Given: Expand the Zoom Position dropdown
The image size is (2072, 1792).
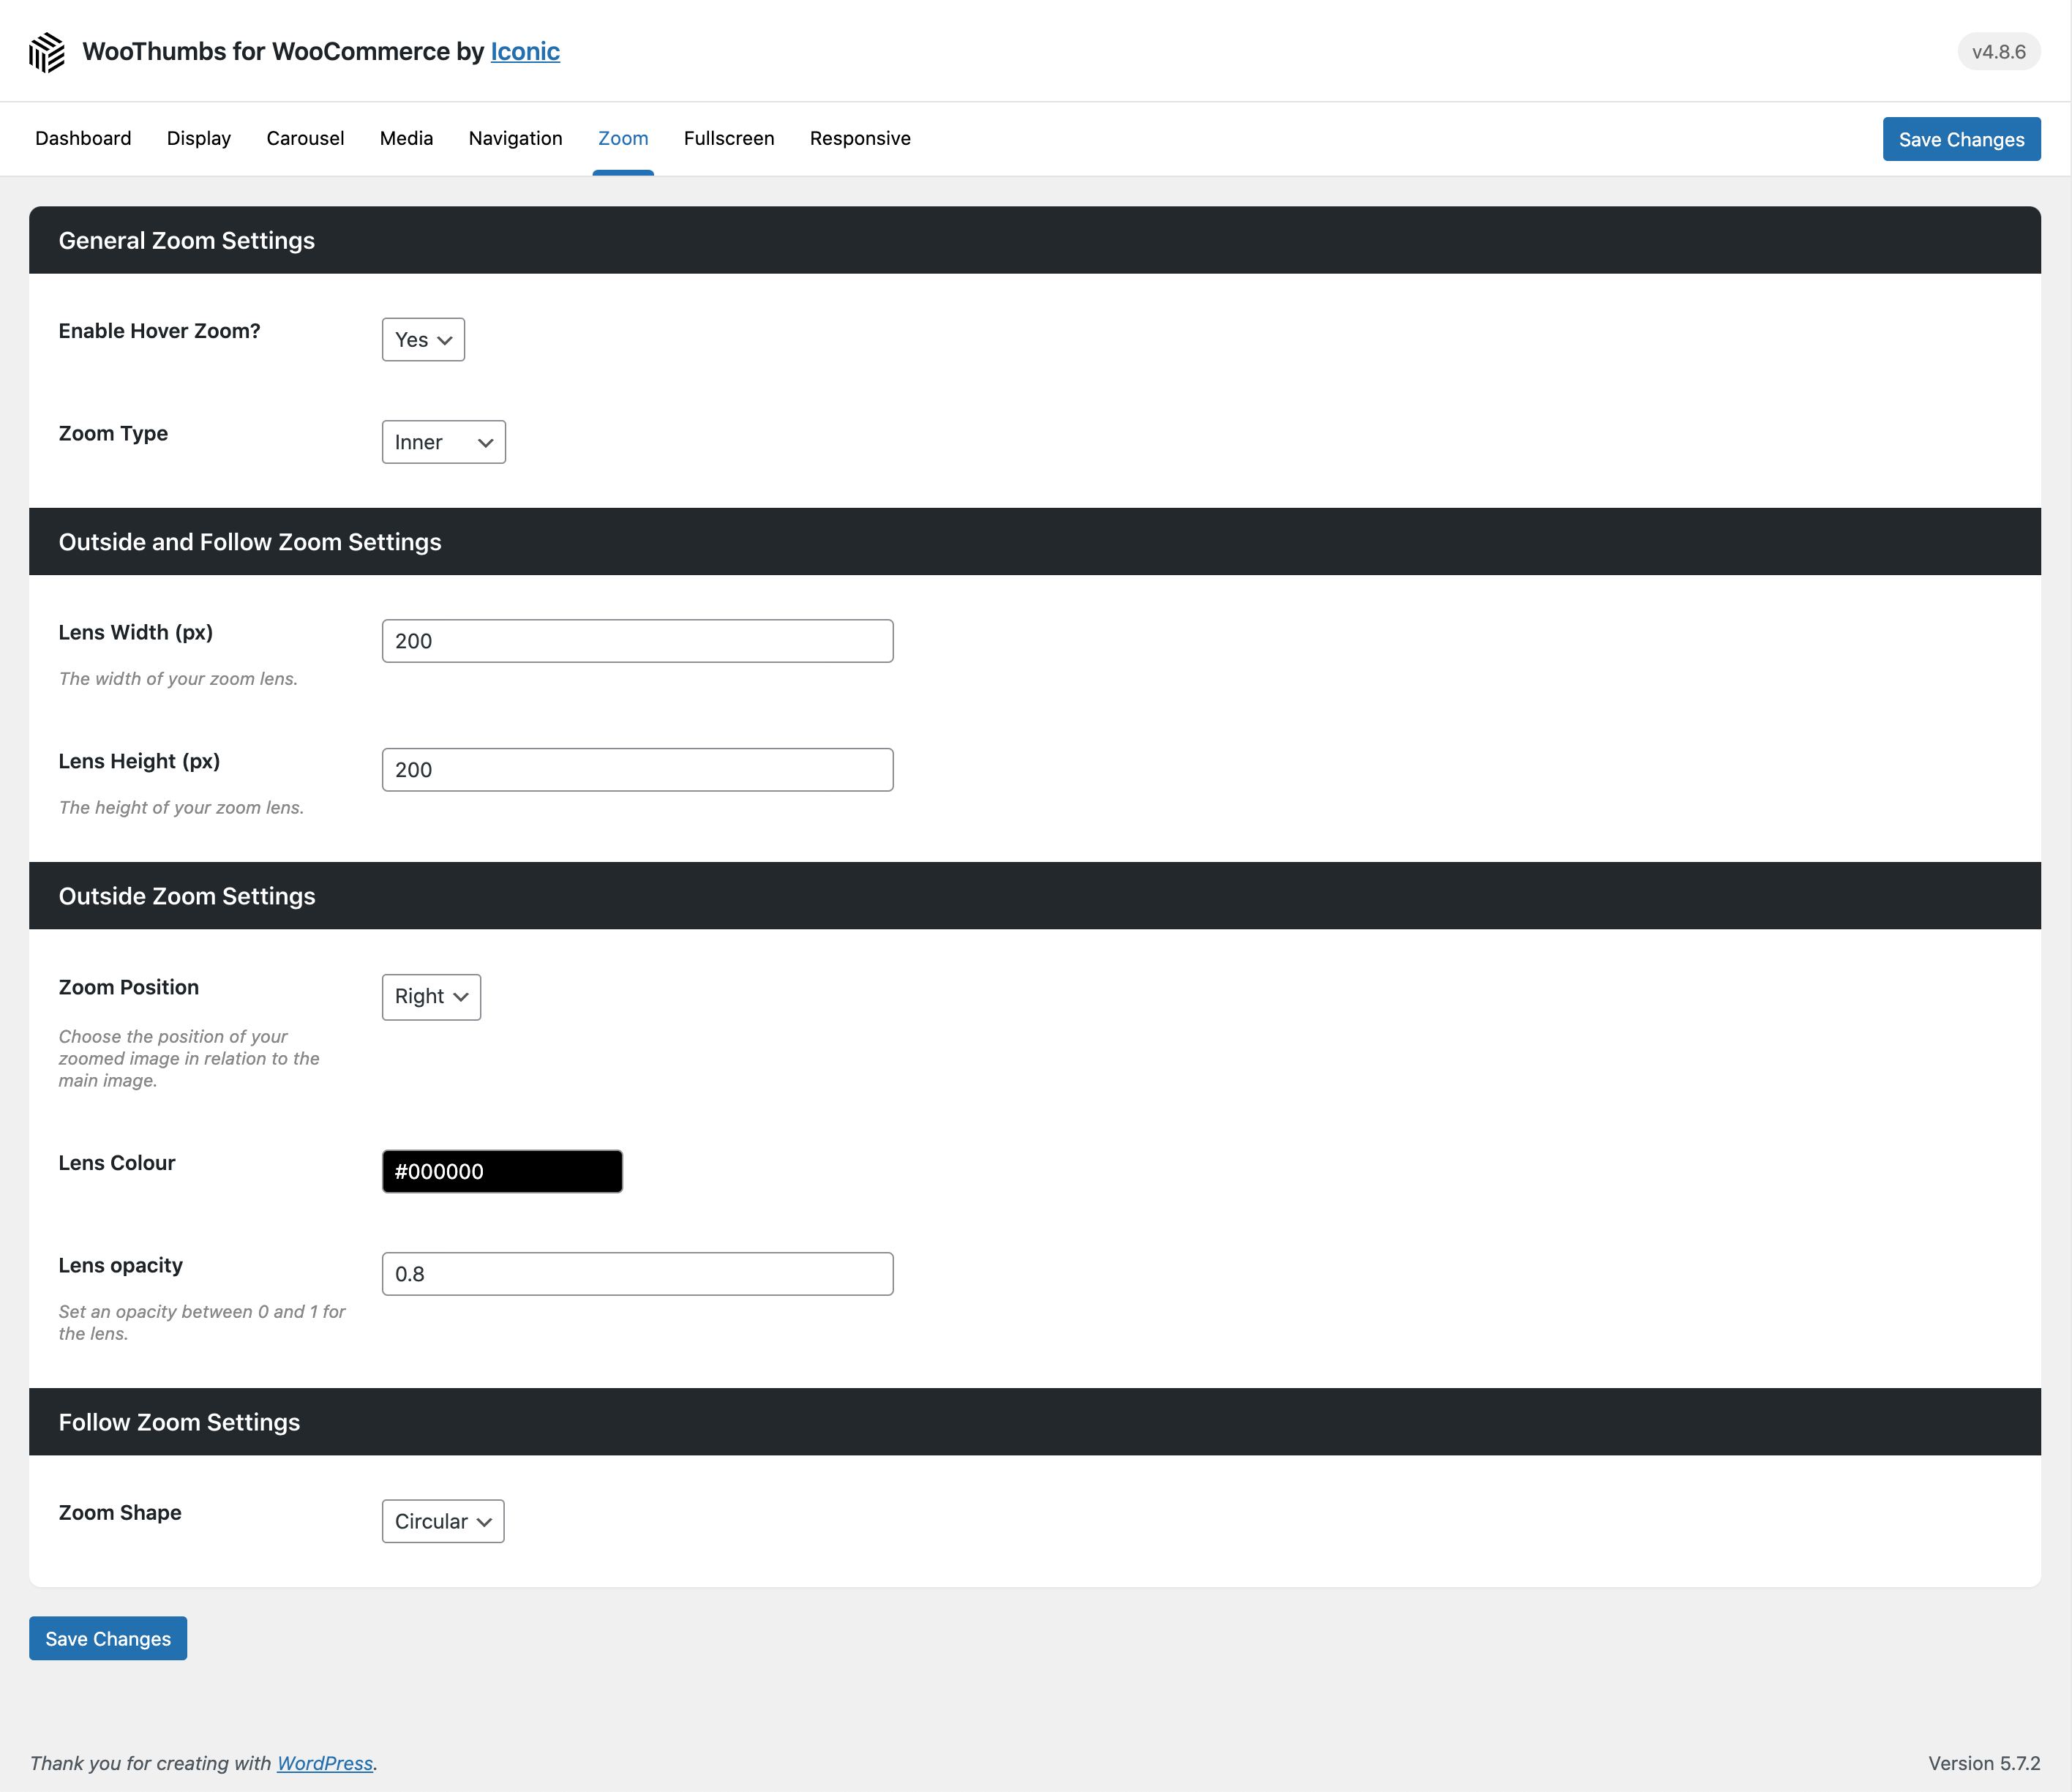Looking at the screenshot, I should tap(431, 997).
